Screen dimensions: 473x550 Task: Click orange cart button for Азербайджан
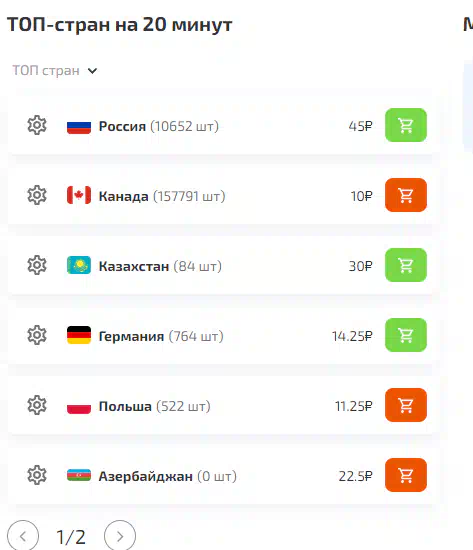click(406, 475)
